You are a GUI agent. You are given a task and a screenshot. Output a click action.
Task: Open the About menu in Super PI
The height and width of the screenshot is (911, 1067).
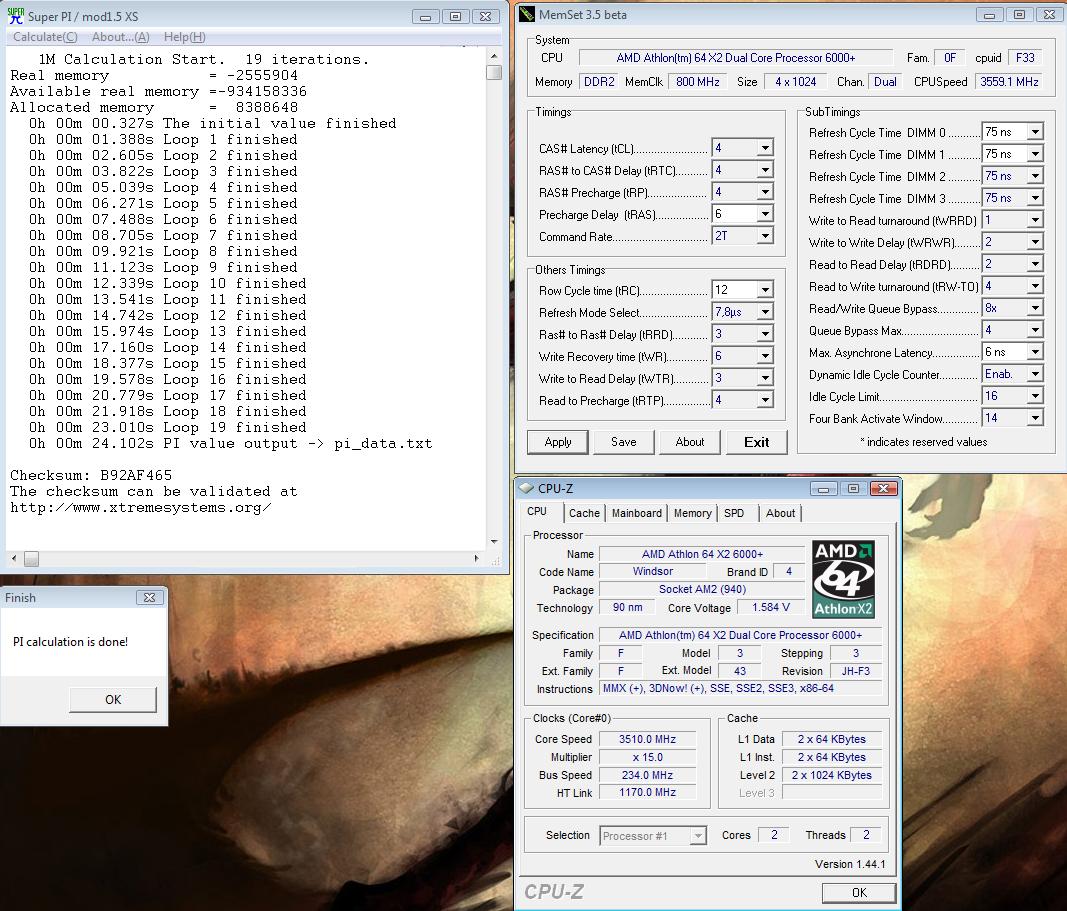tap(120, 37)
